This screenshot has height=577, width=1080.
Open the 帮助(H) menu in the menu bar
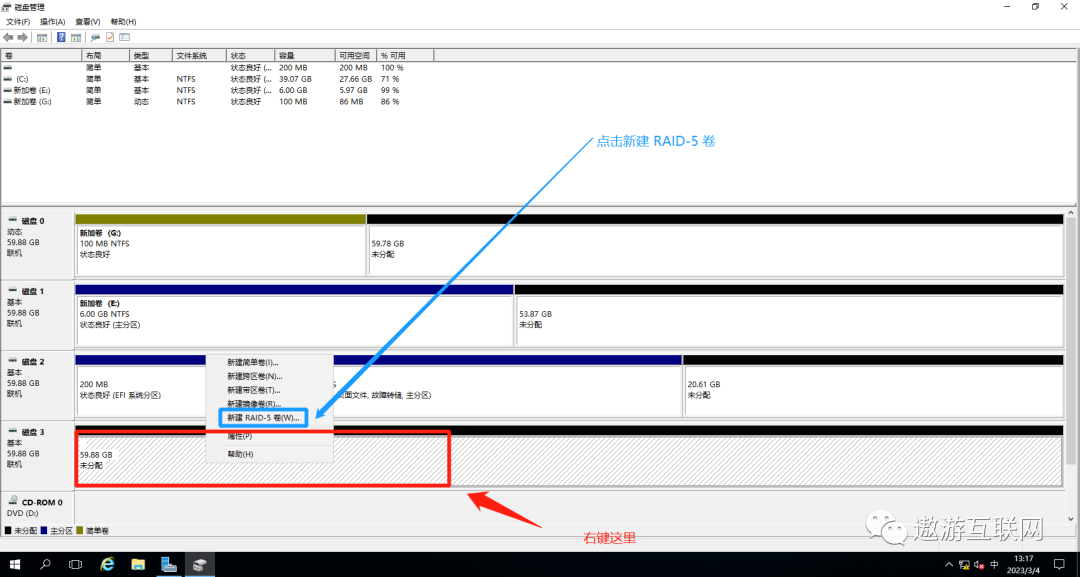point(123,22)
